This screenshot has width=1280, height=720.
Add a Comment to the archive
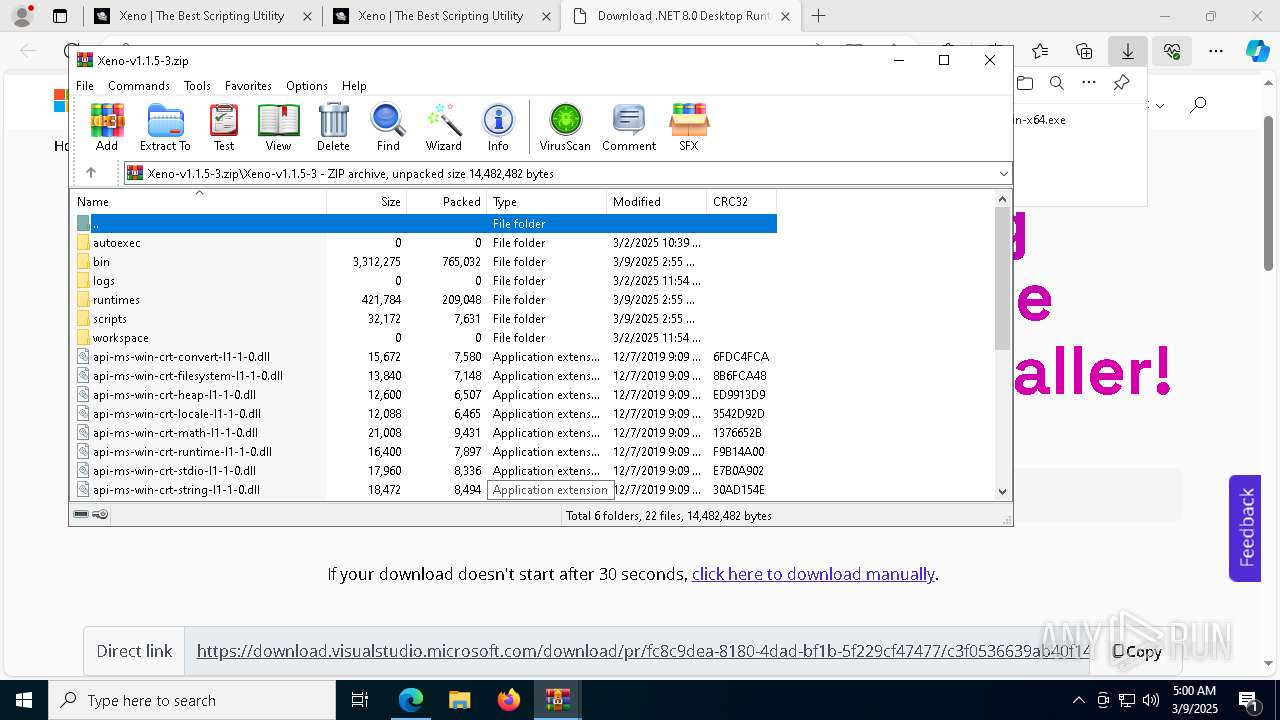pyautogui.click(x=629, y=127)
